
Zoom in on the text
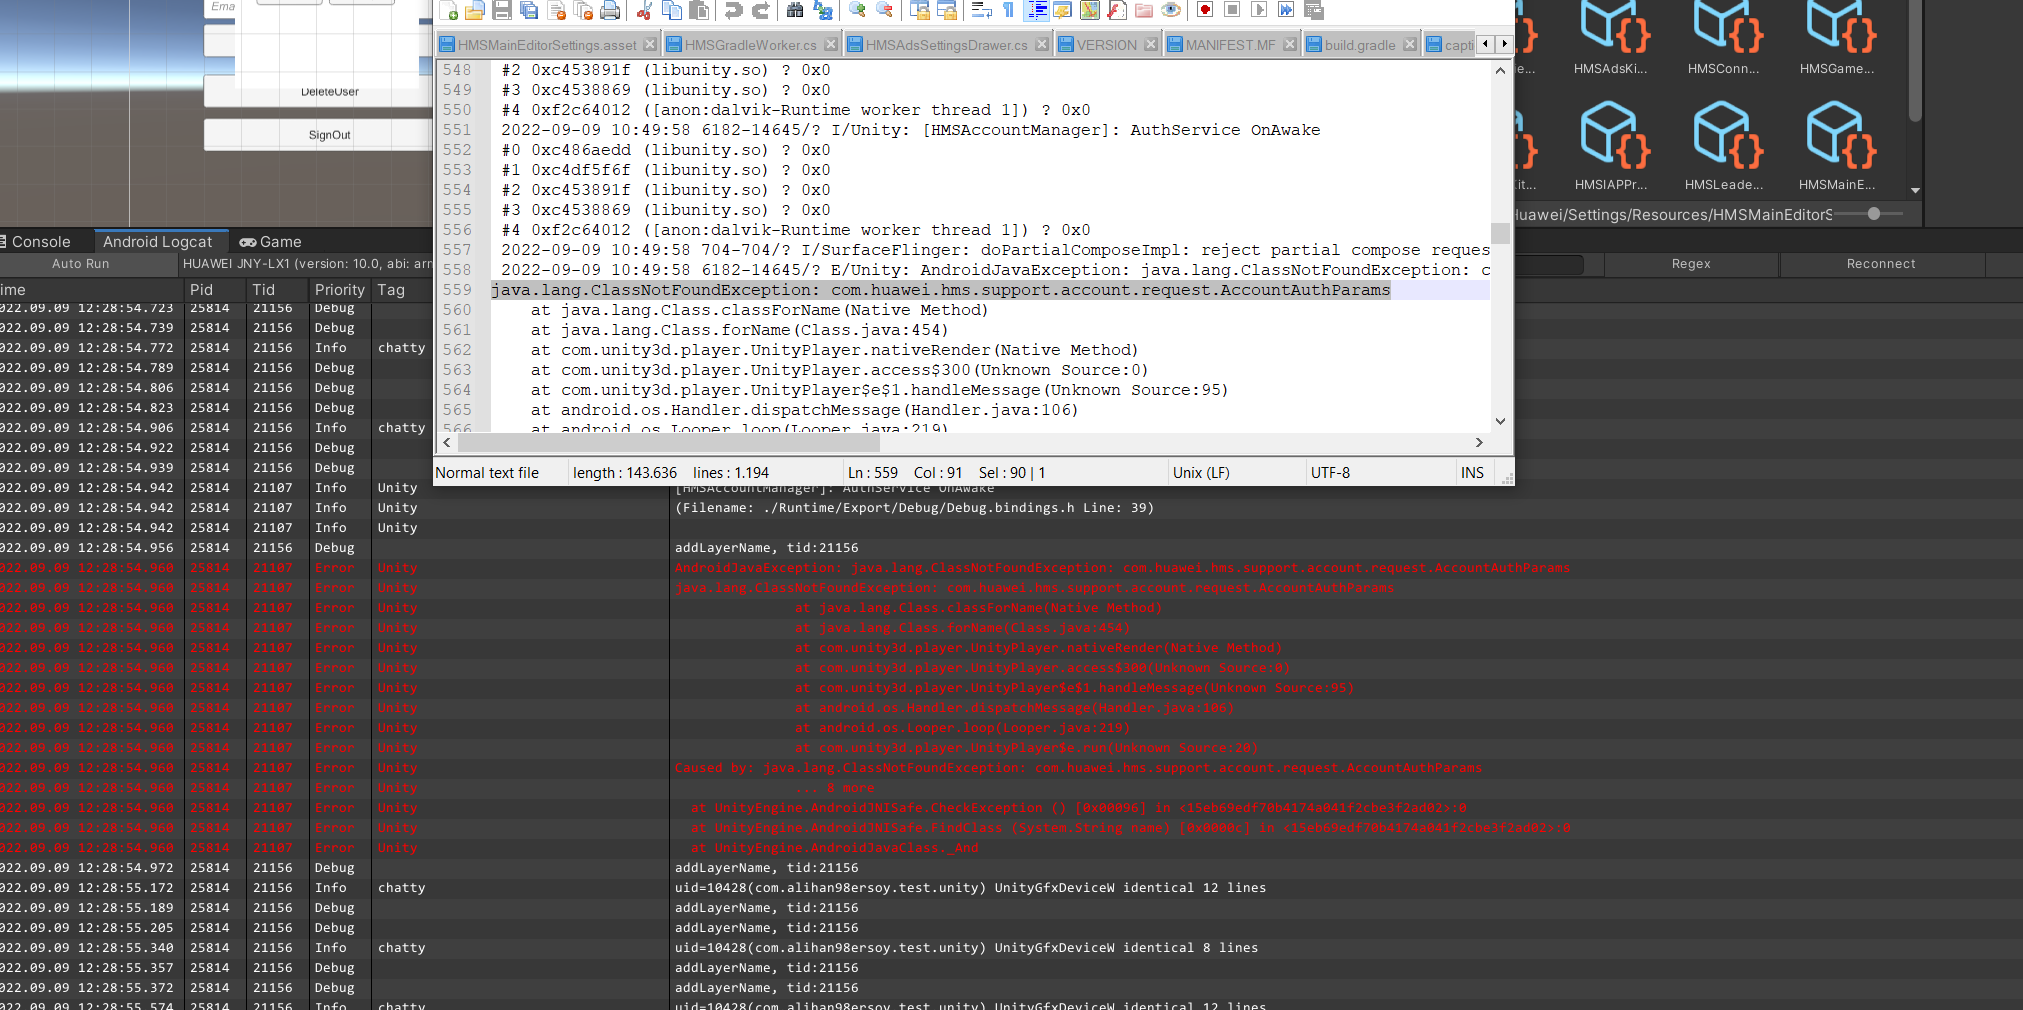pos(856,11)
